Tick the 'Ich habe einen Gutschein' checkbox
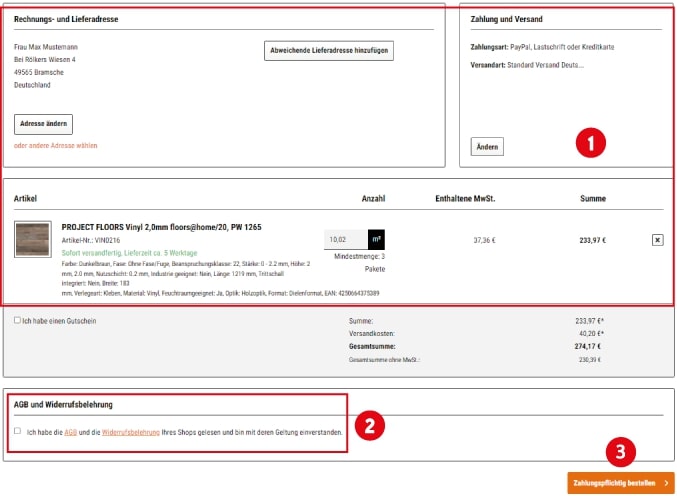This screenshot has height=496, width=677. pyautogui.click(x=17, y=321)
